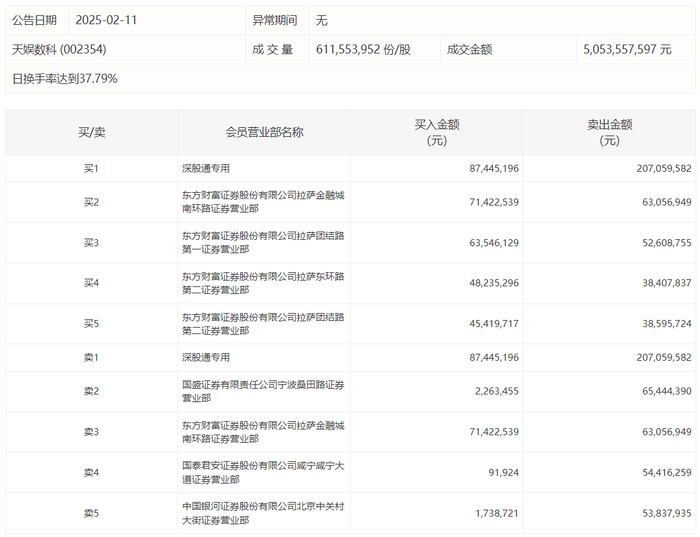
Task: Select stock name 天娱数科 (002354)
Action: point(59,49)
